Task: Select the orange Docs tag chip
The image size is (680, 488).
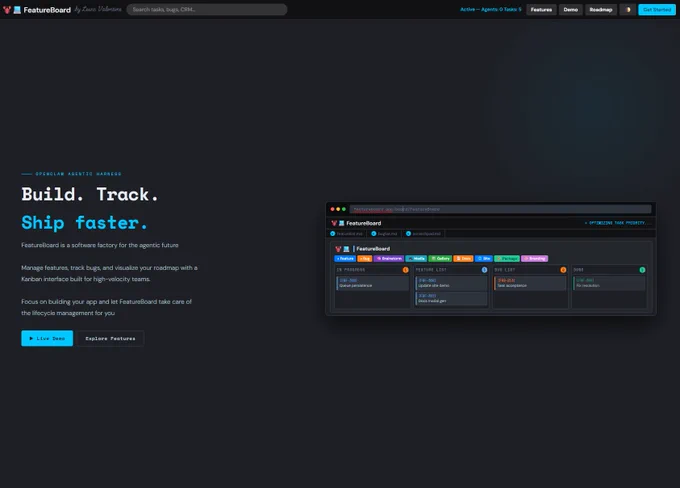Action: click(464, 259)
